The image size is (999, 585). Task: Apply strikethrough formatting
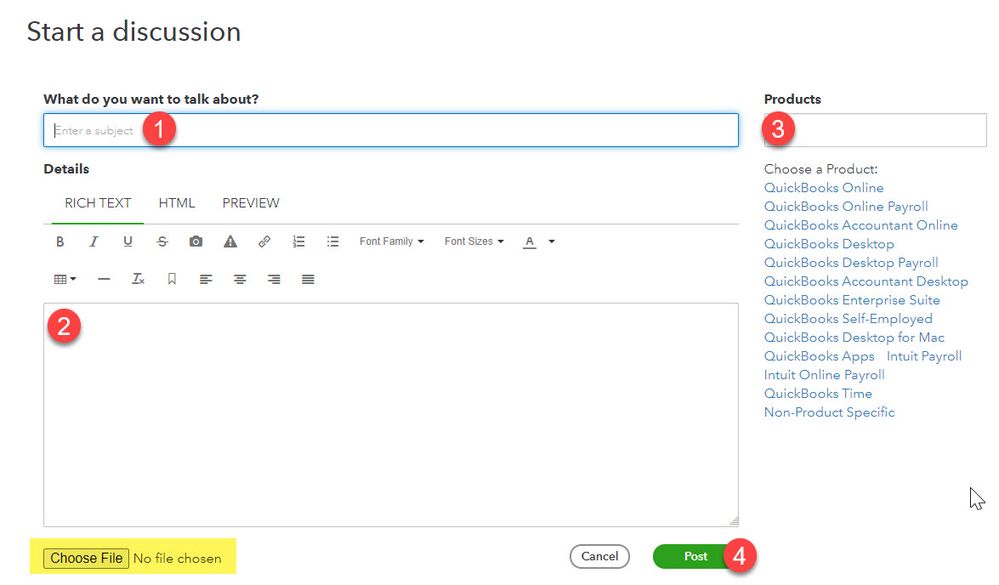(162, 242)
